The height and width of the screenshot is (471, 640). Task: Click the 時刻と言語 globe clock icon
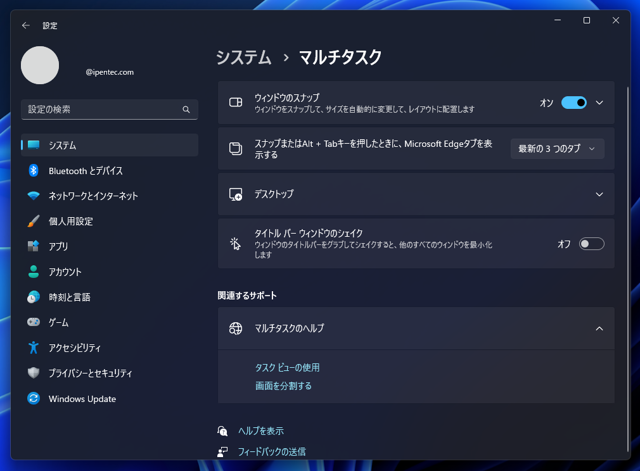tap(33, 297)
